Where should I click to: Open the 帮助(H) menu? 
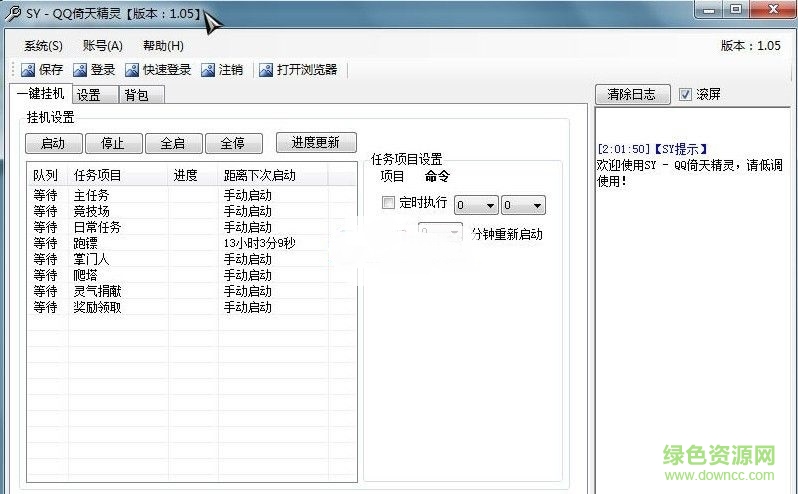[x=163, y=46]
